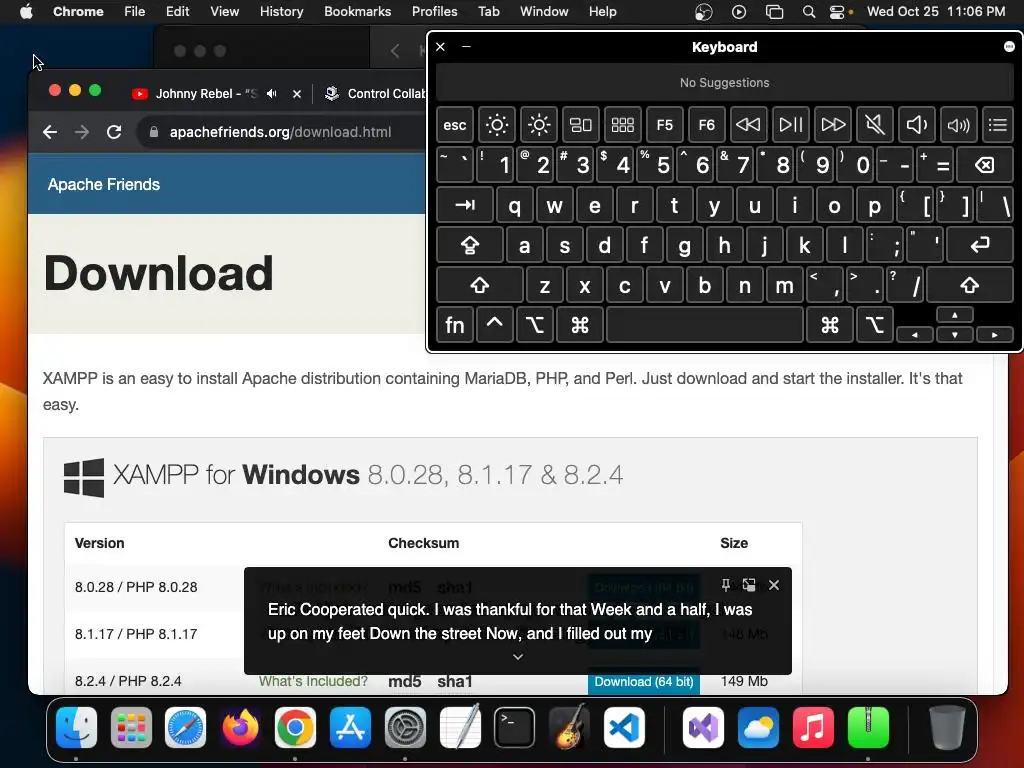Tap the Mission Control key on keyboard
Image resolution: width=1024 pixels, height=768 pixels.
coord(581,125)
